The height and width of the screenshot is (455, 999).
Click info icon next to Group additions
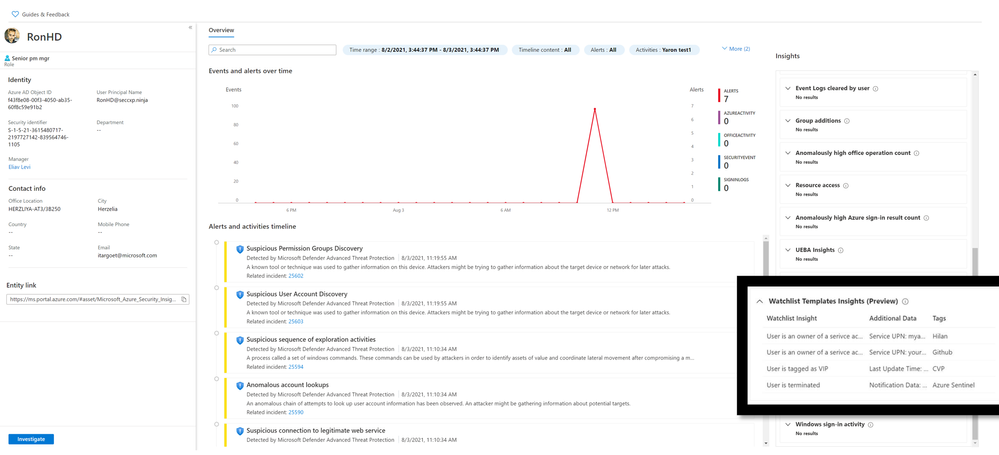(x=848, y=120)
